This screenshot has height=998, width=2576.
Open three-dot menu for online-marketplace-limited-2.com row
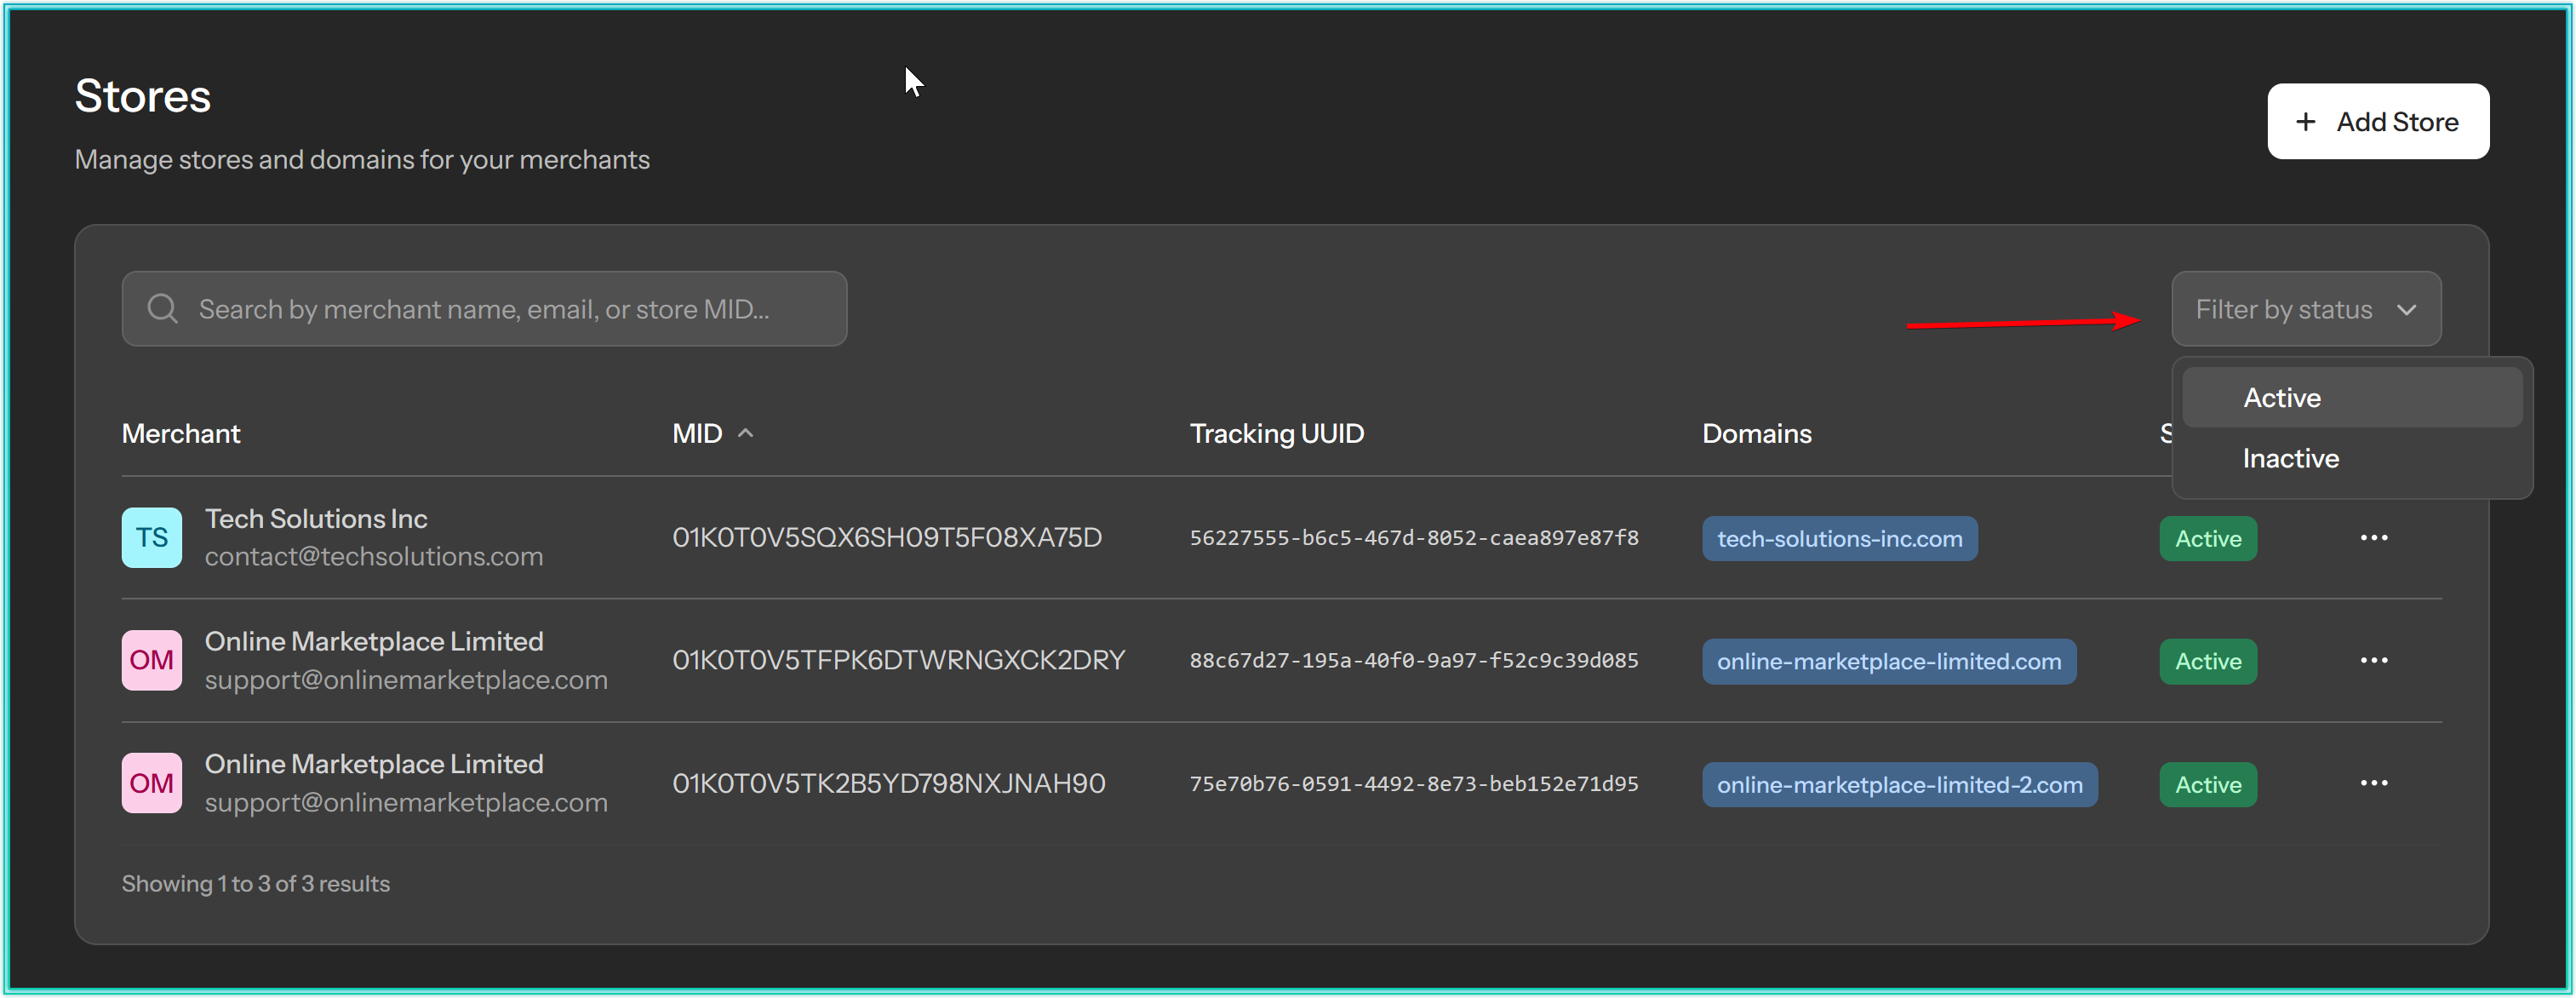tap(2373, 784)
